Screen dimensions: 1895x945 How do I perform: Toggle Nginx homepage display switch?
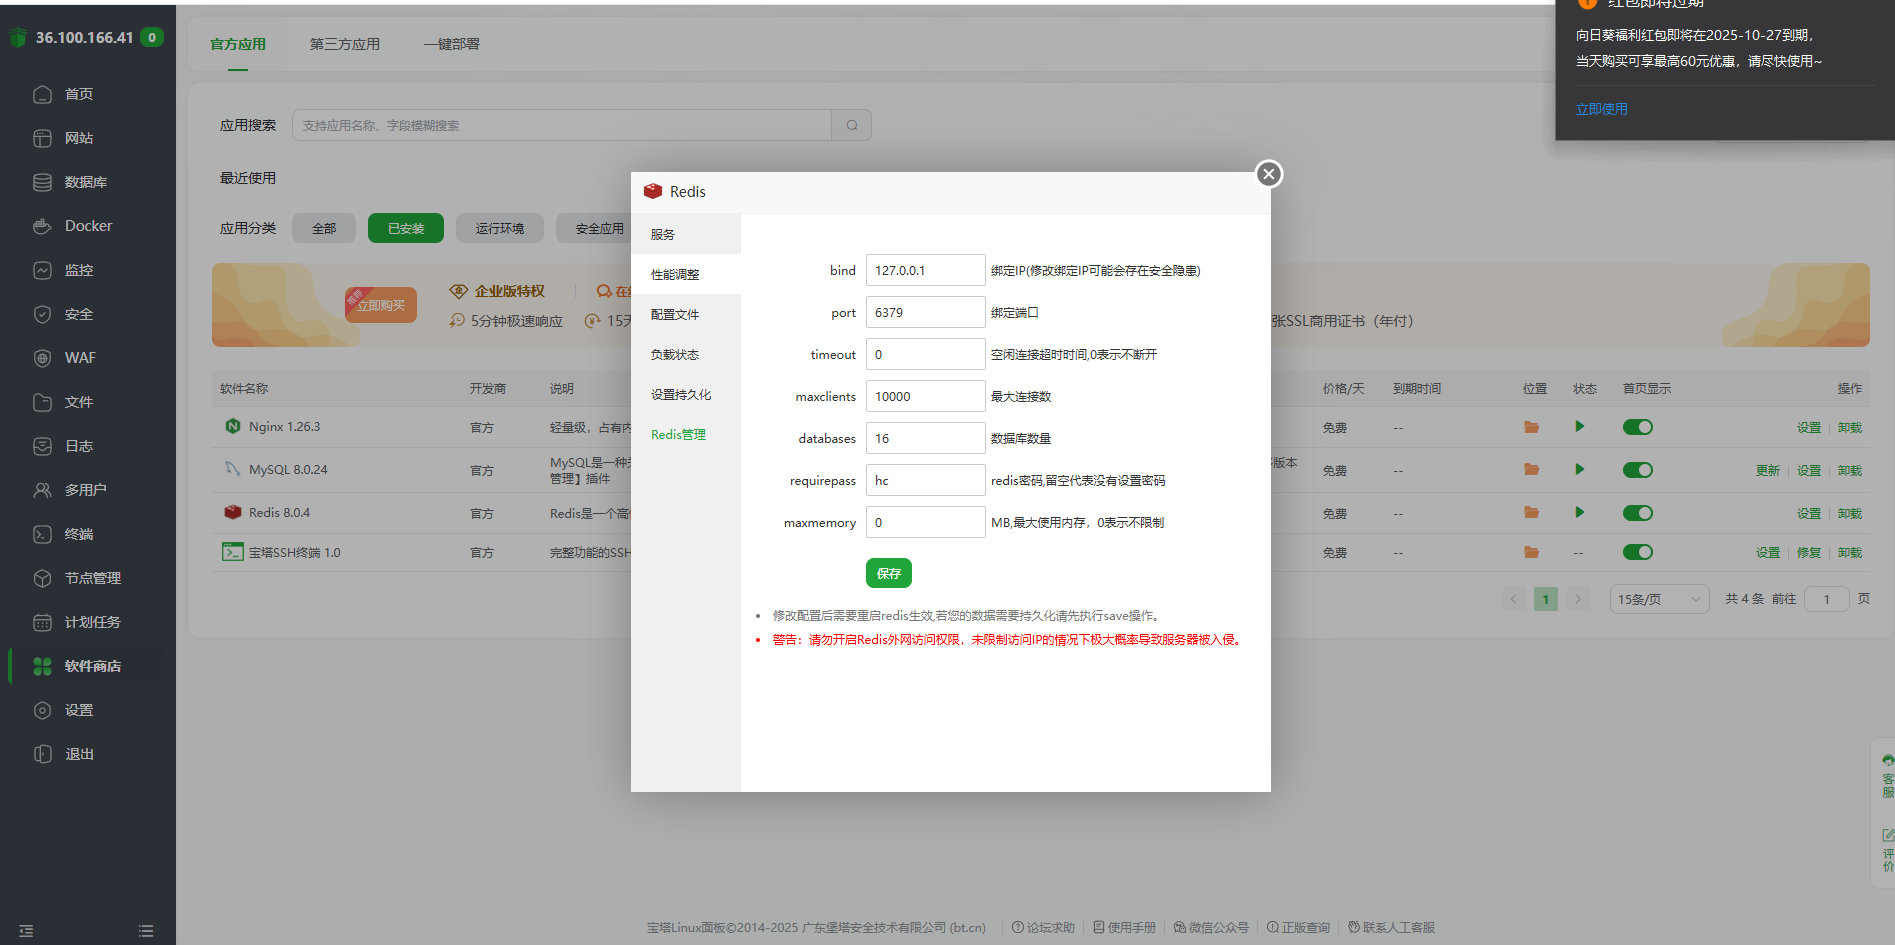click(x=1637, y=426)
